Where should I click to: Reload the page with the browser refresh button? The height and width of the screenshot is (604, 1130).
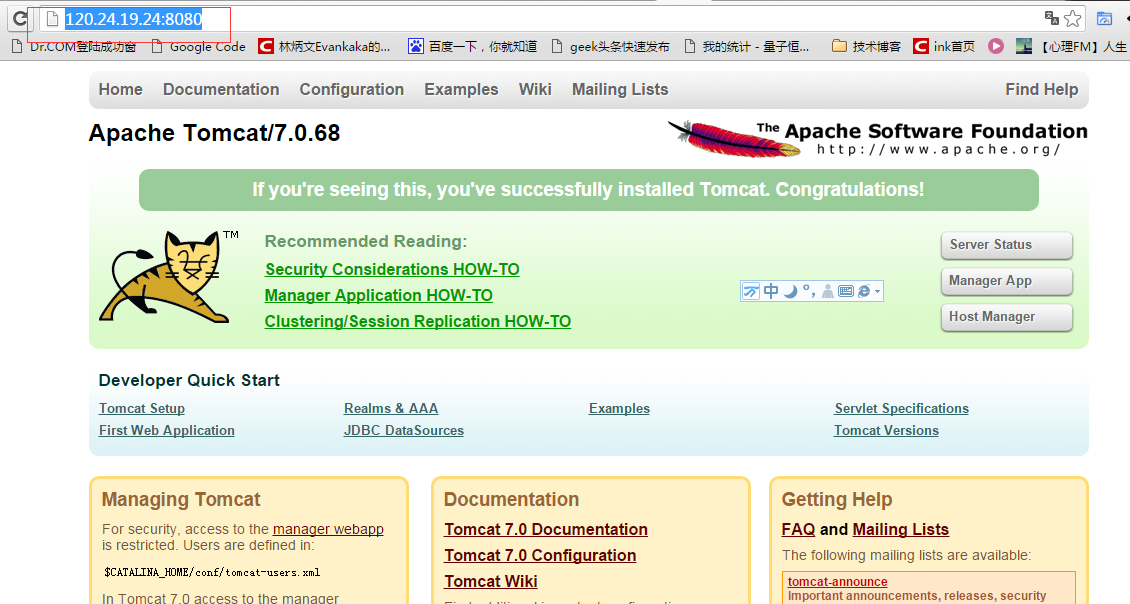click(20, 19)
